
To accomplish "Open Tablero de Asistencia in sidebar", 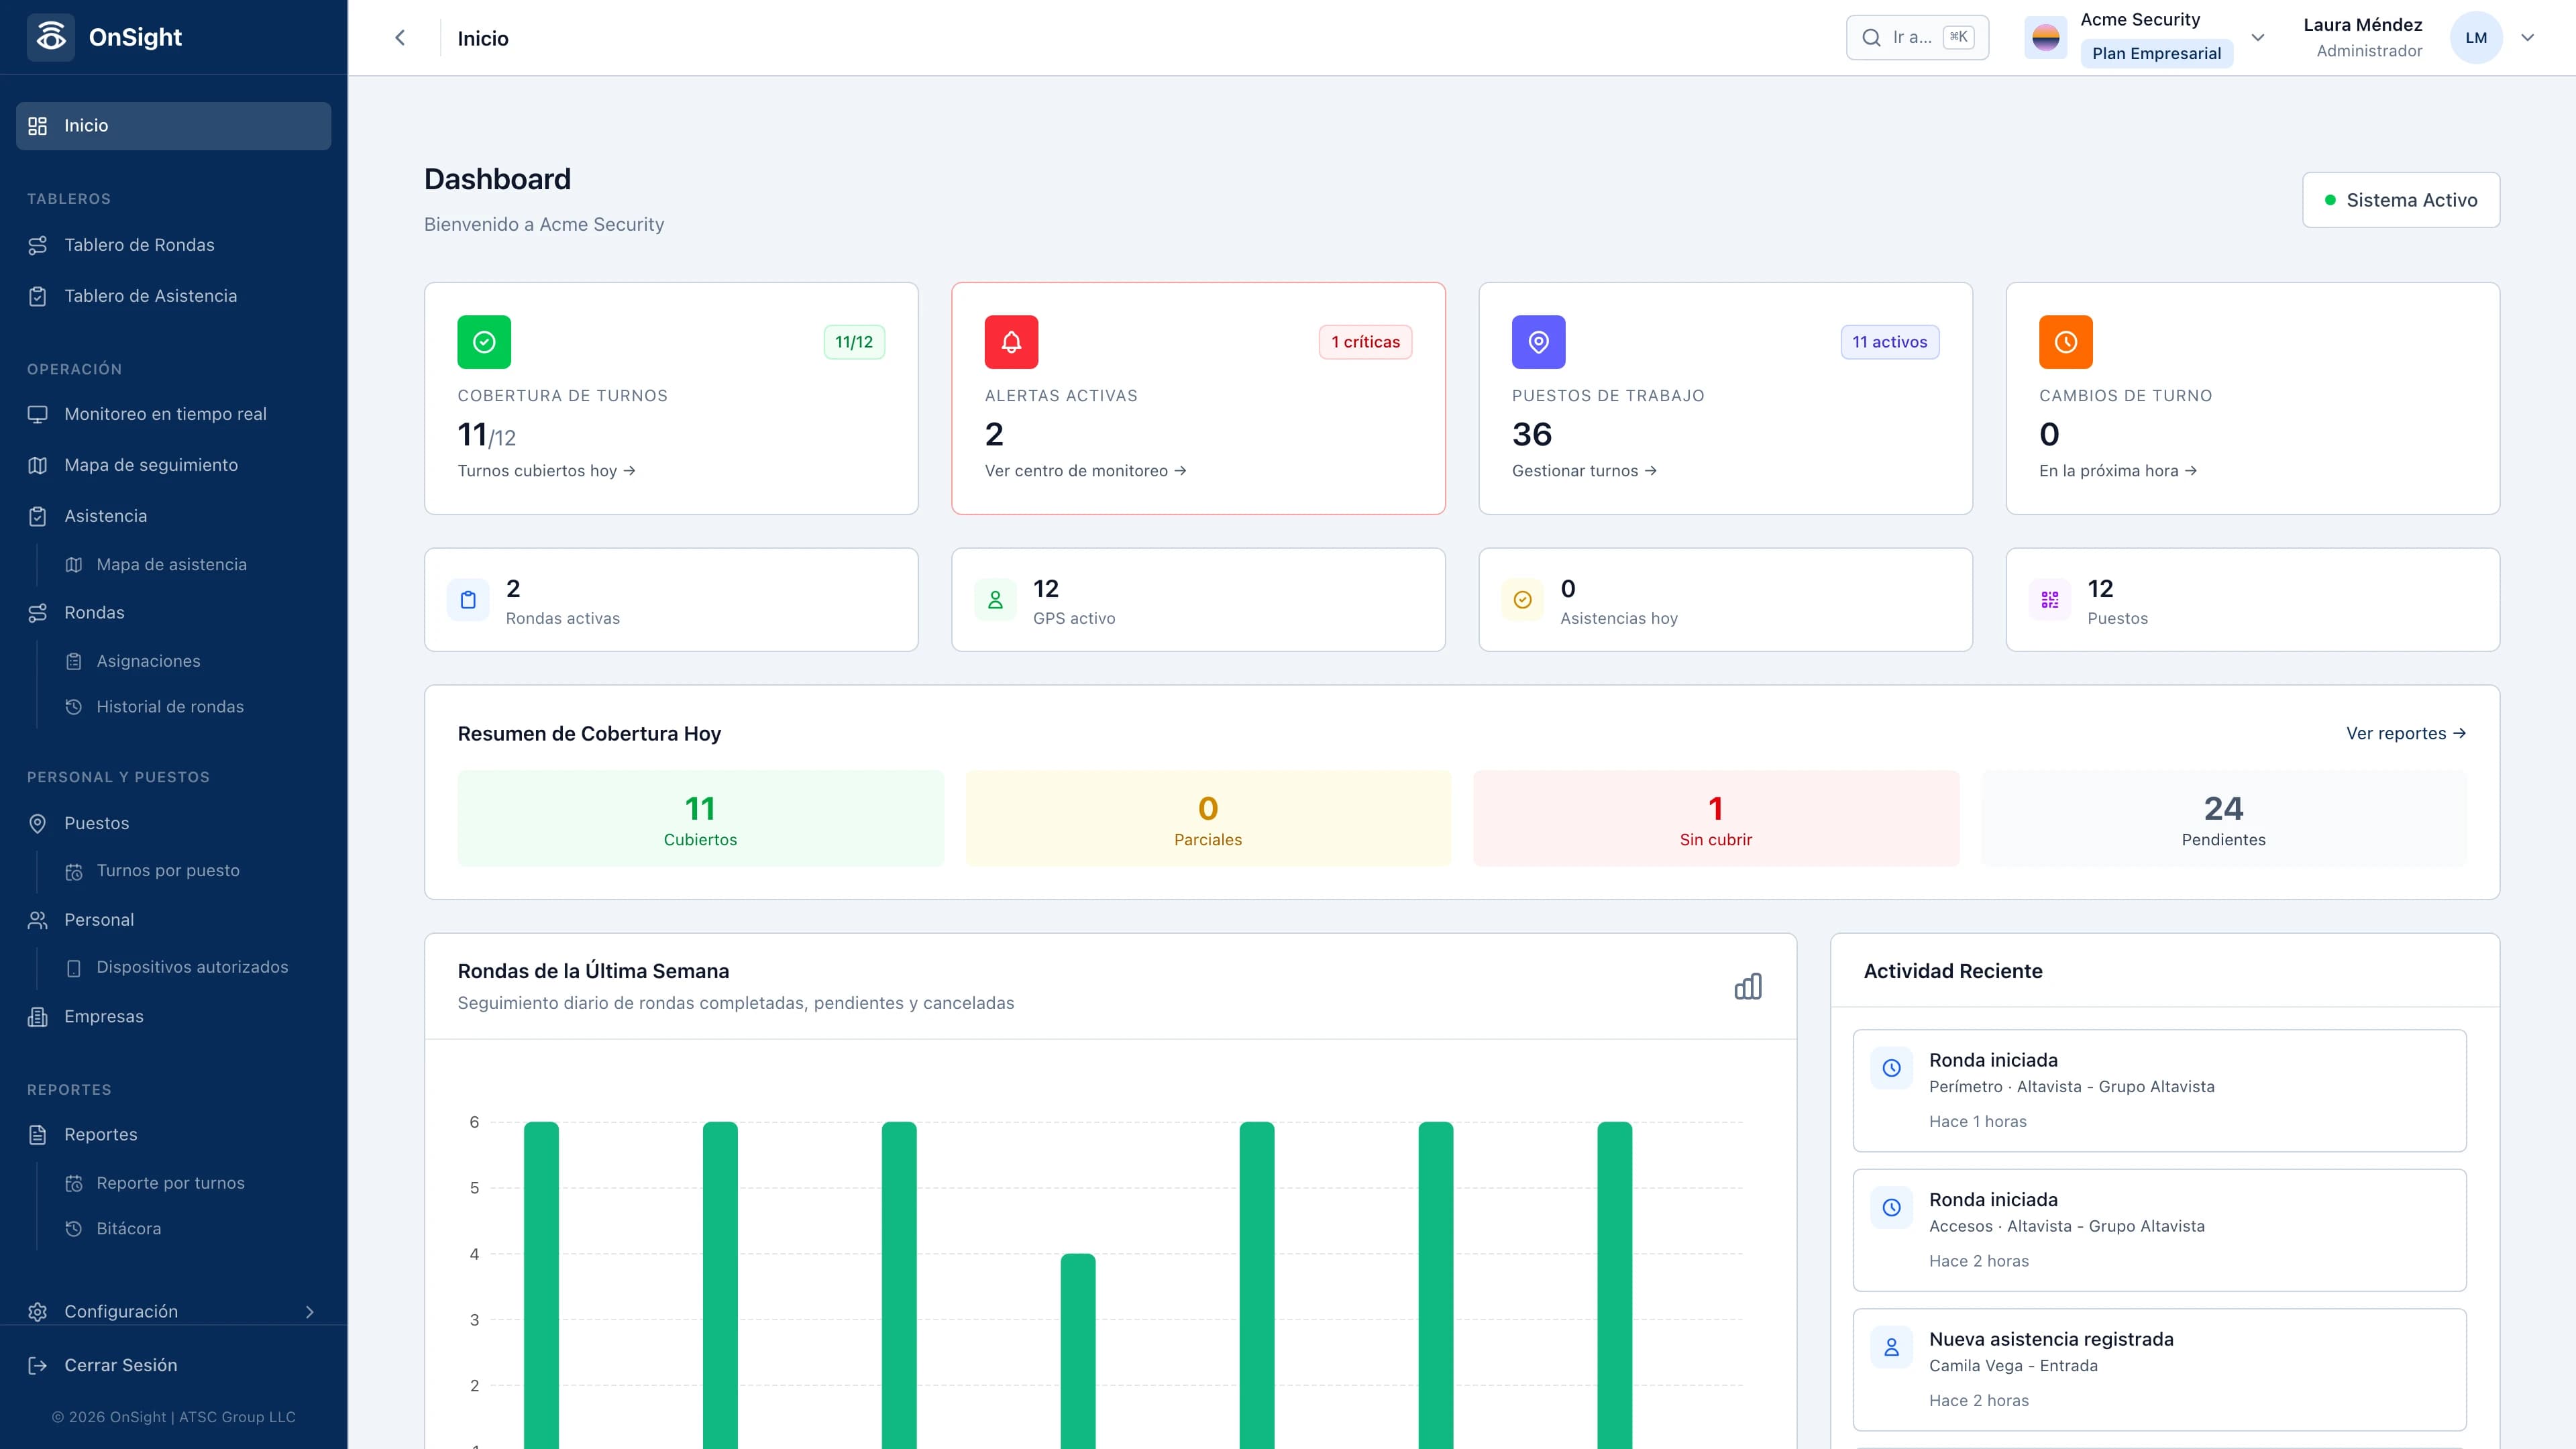I will 173,296.
